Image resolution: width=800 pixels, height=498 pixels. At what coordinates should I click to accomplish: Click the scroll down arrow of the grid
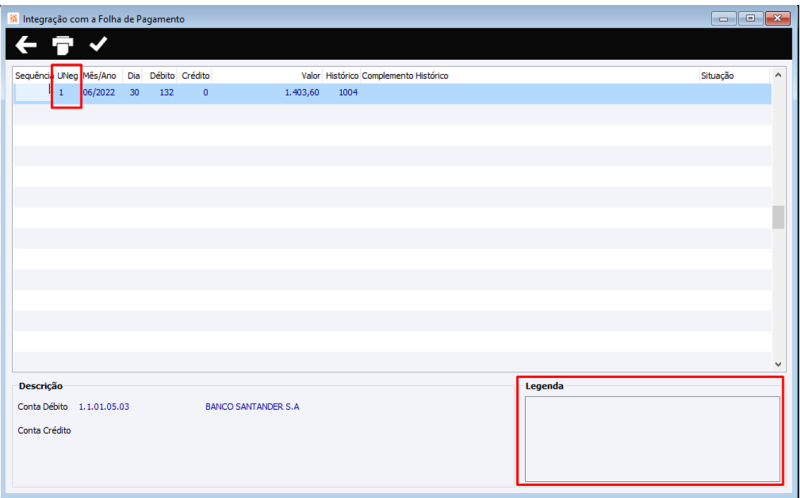[x=778, y=364]
